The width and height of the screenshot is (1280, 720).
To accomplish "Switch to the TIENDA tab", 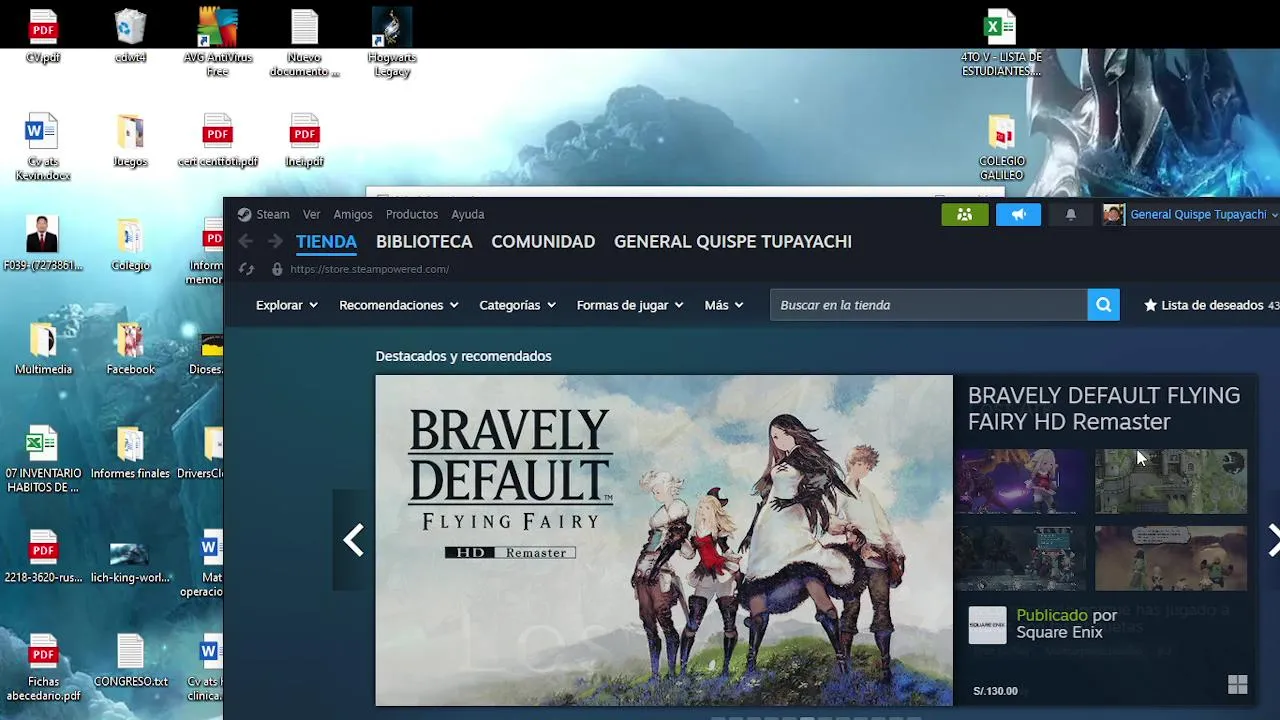I will 326,242.
